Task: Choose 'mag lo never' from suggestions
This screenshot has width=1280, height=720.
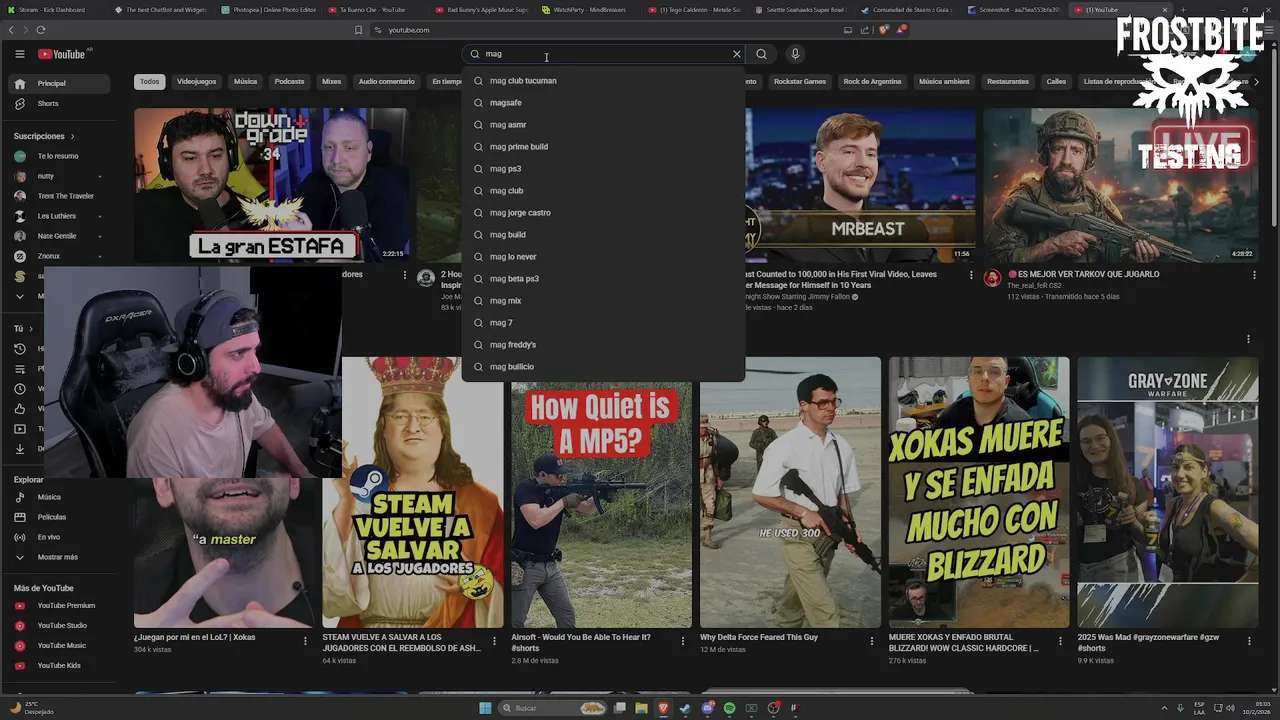Action: tap(604, 257)
